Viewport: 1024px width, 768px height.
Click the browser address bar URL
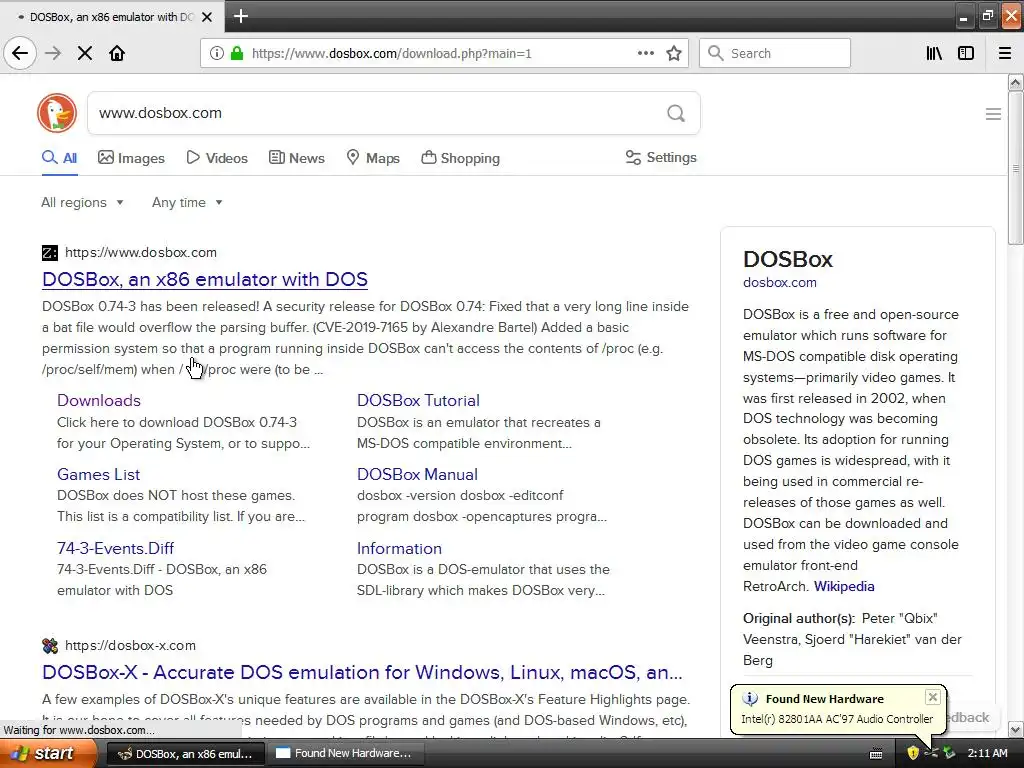click(x=392, y=54)
